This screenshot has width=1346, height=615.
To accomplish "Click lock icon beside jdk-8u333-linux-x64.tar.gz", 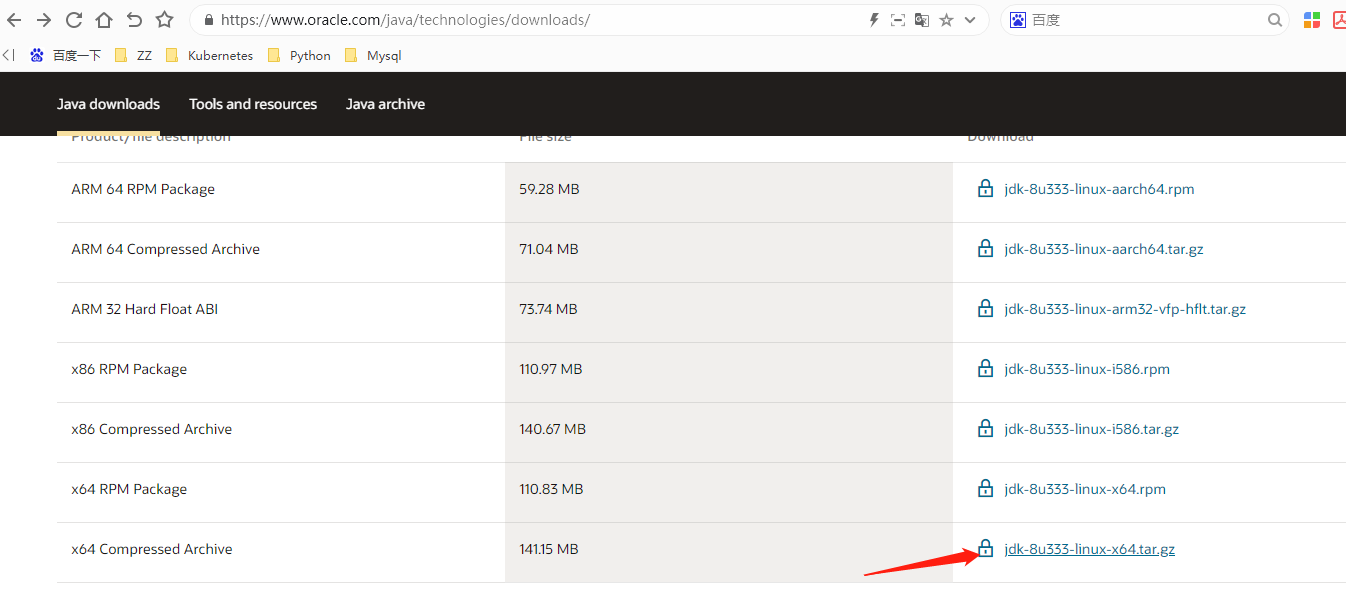I will point(986,548).
